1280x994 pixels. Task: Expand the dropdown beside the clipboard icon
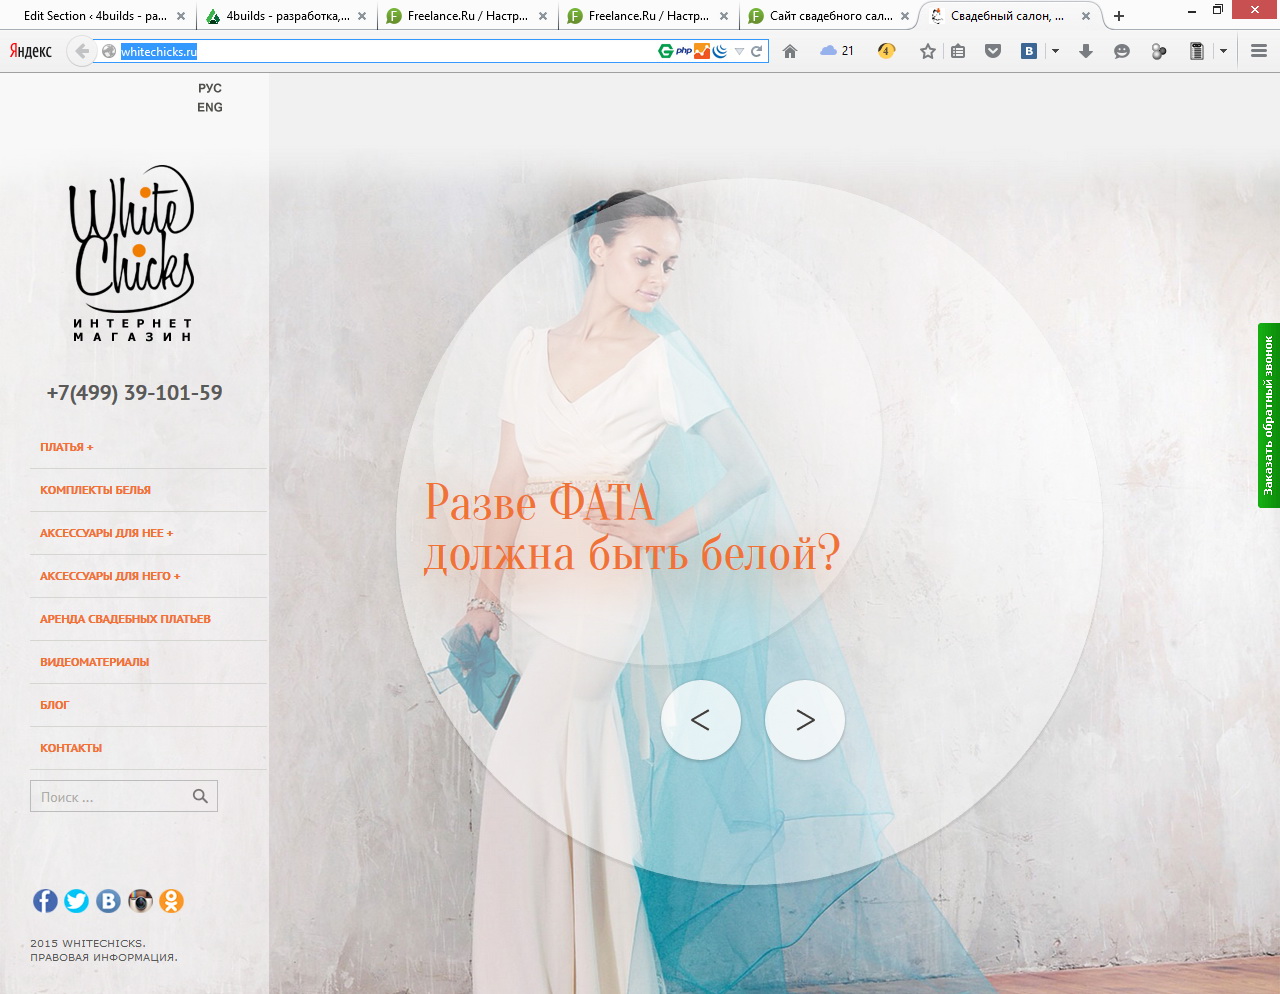[1223, 51]
